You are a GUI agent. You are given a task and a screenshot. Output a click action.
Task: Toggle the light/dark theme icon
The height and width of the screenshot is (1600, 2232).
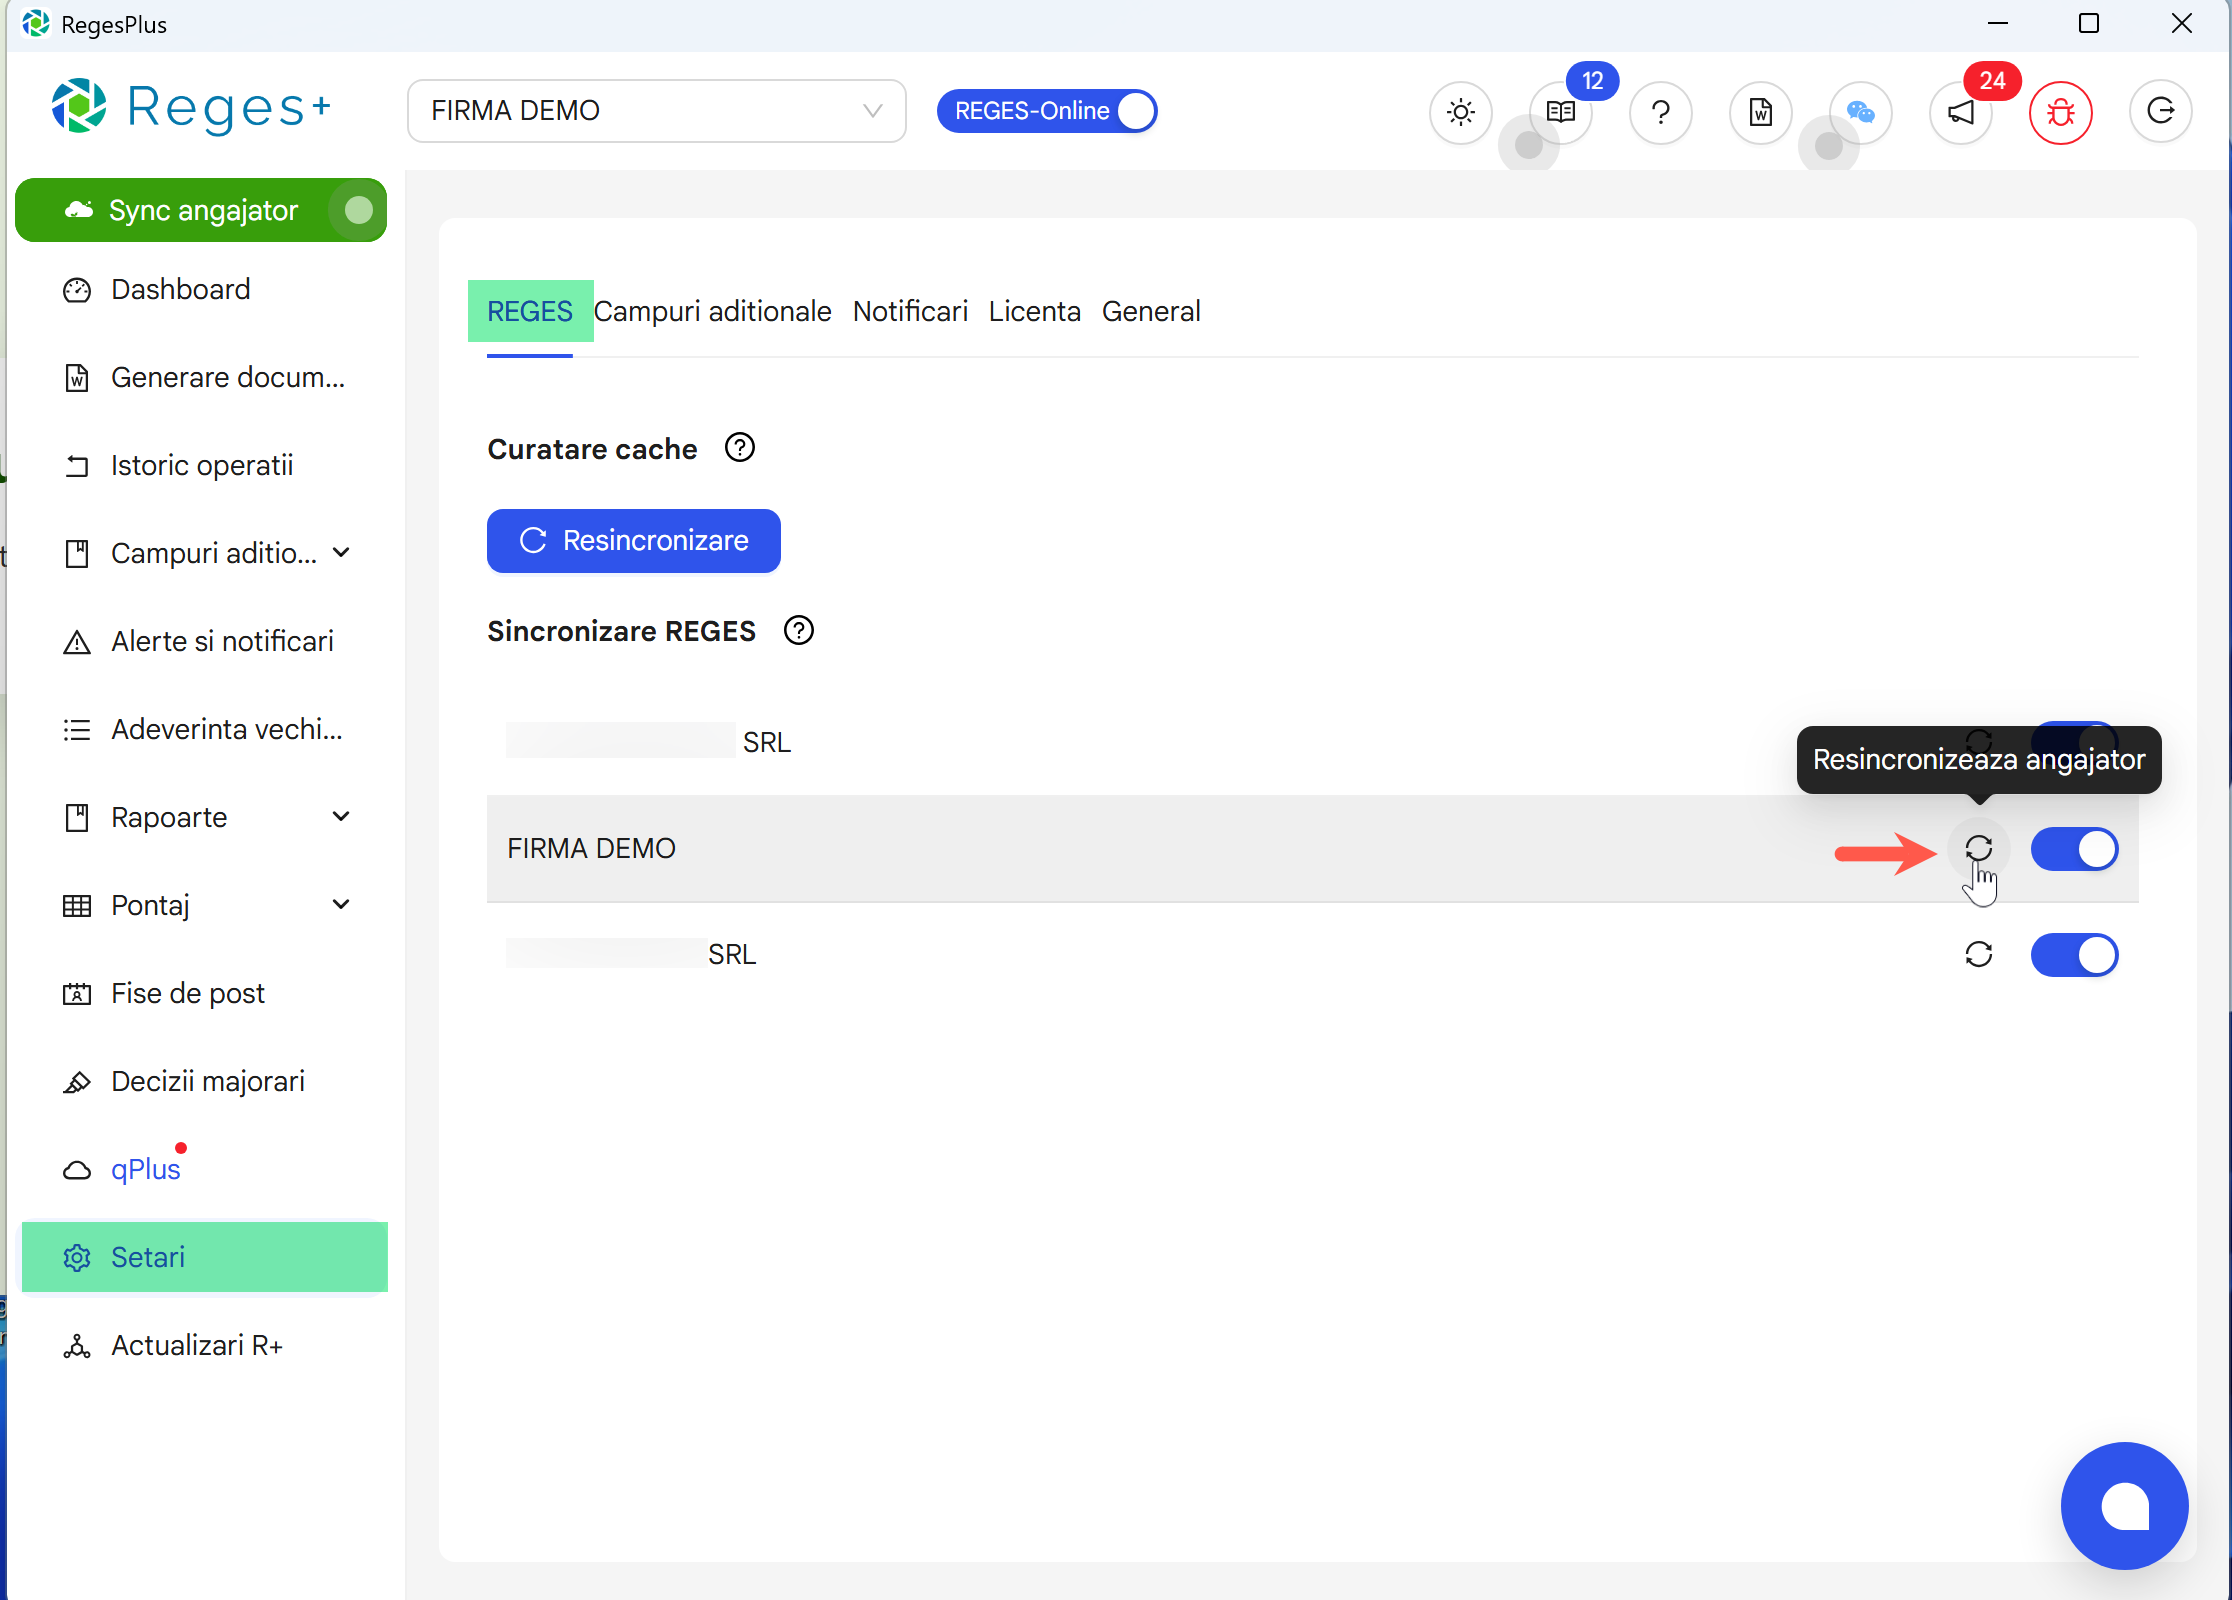(1460, 112)
